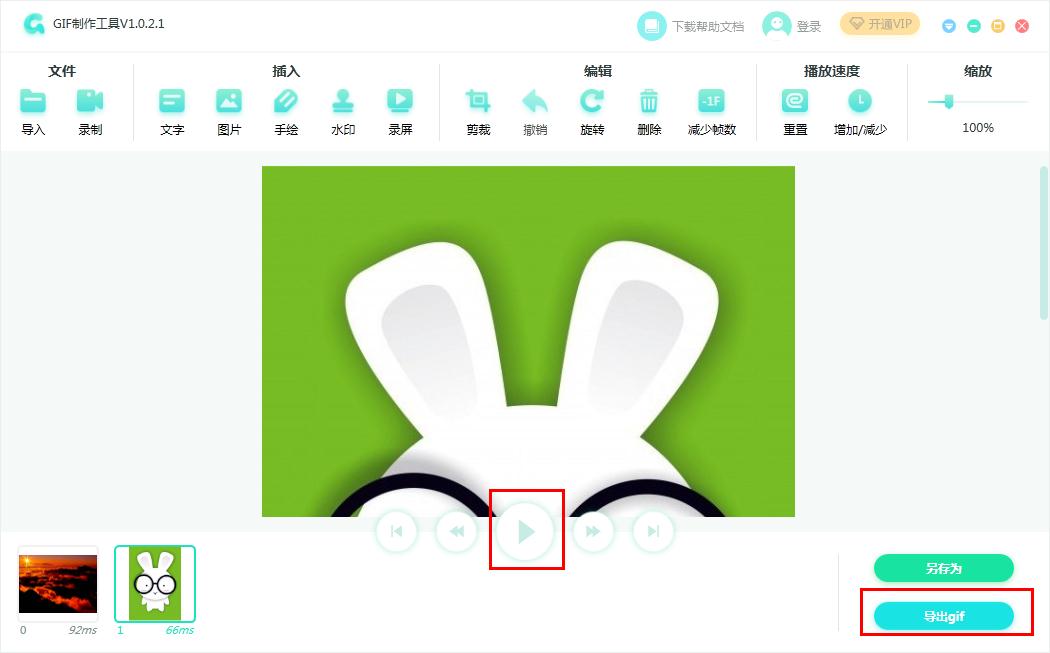Click the 删除 delete frame icon
The image size is (1050, 653).
[649, 107]
